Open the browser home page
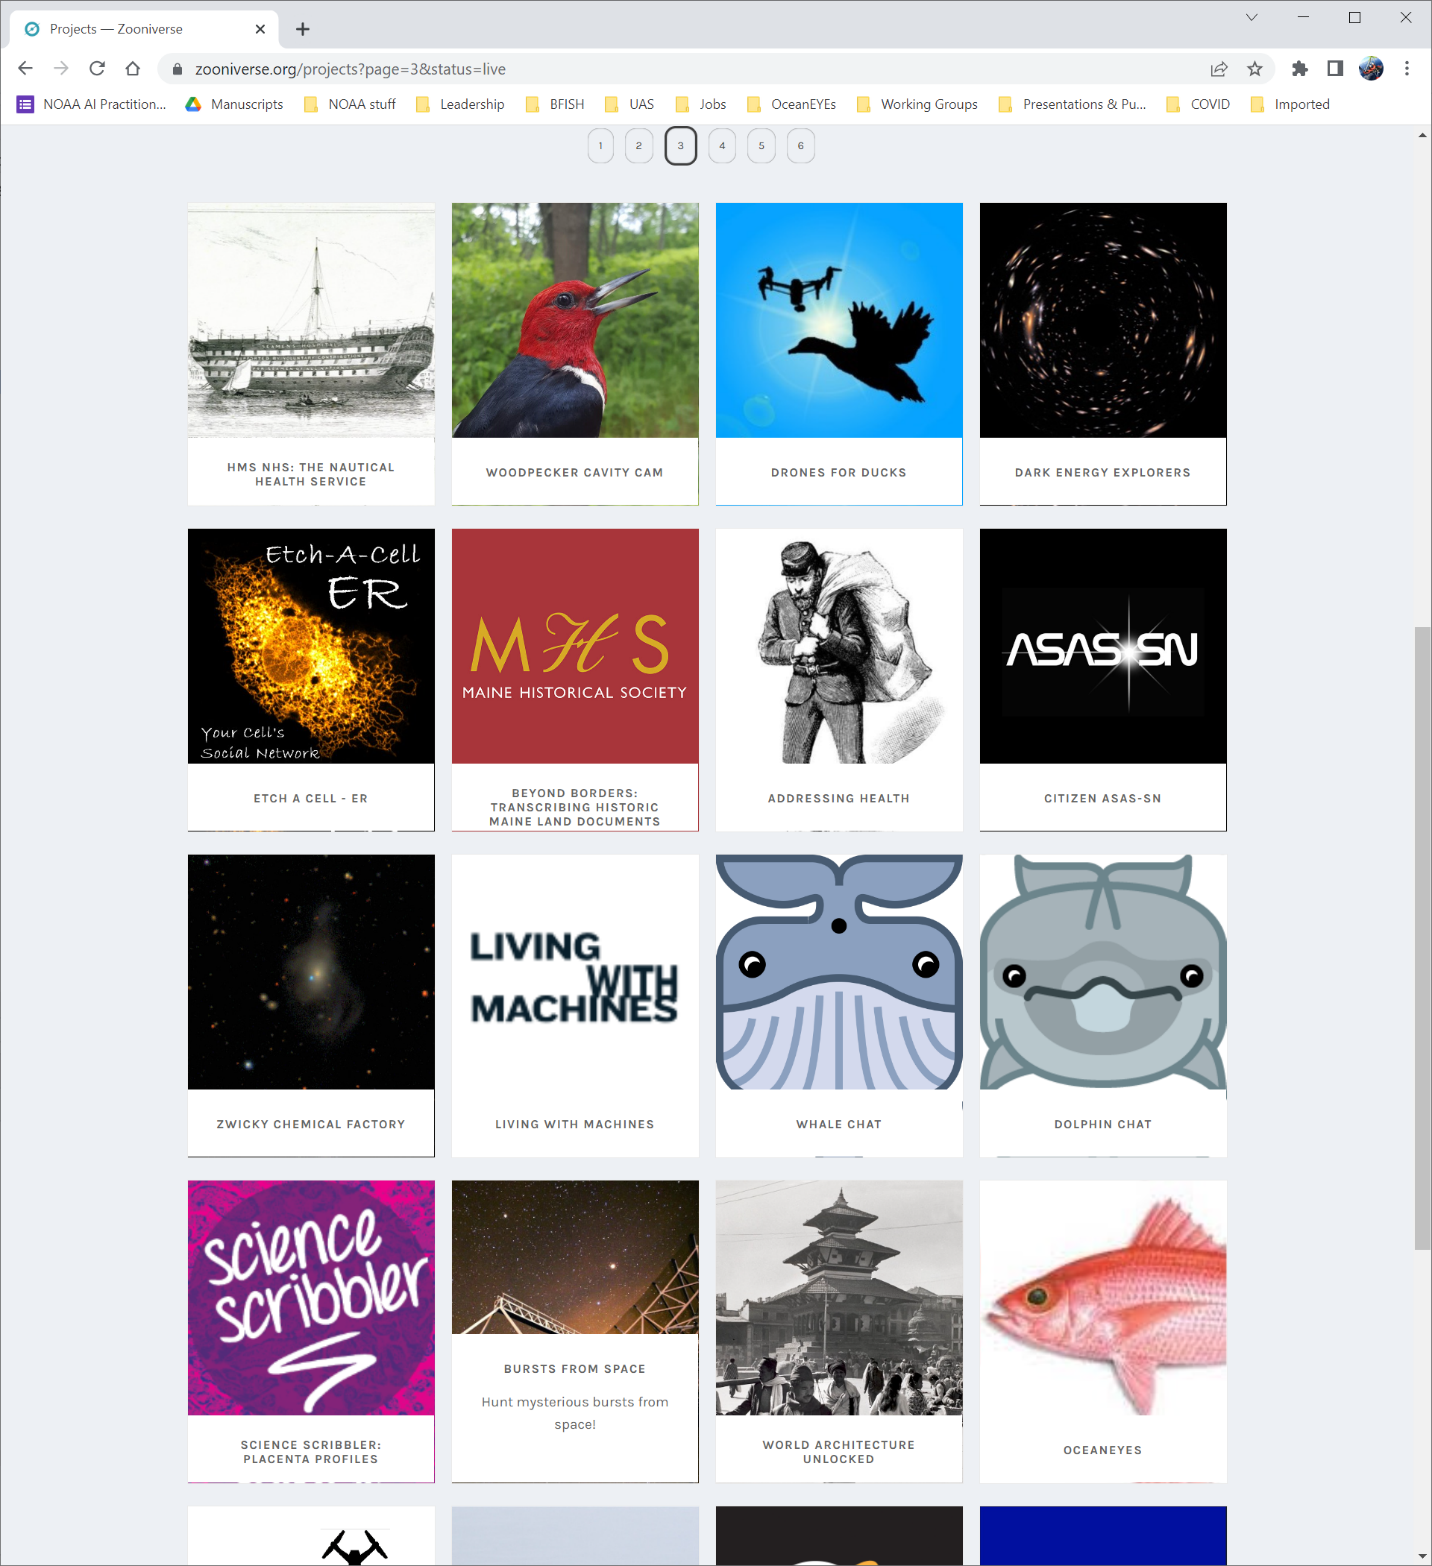The height and width of the screenshot is (1566, 1432). (133, 69)
